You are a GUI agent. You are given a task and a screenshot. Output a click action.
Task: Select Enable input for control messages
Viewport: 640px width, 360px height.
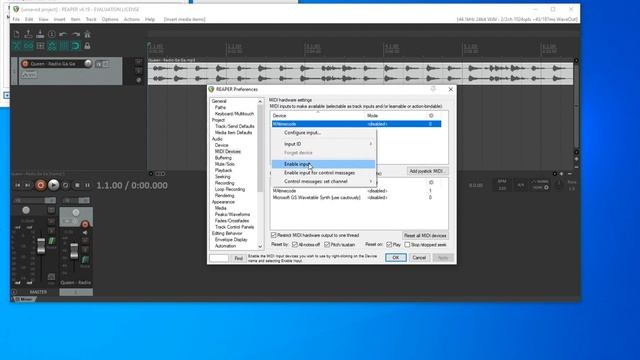pos(324,173)
